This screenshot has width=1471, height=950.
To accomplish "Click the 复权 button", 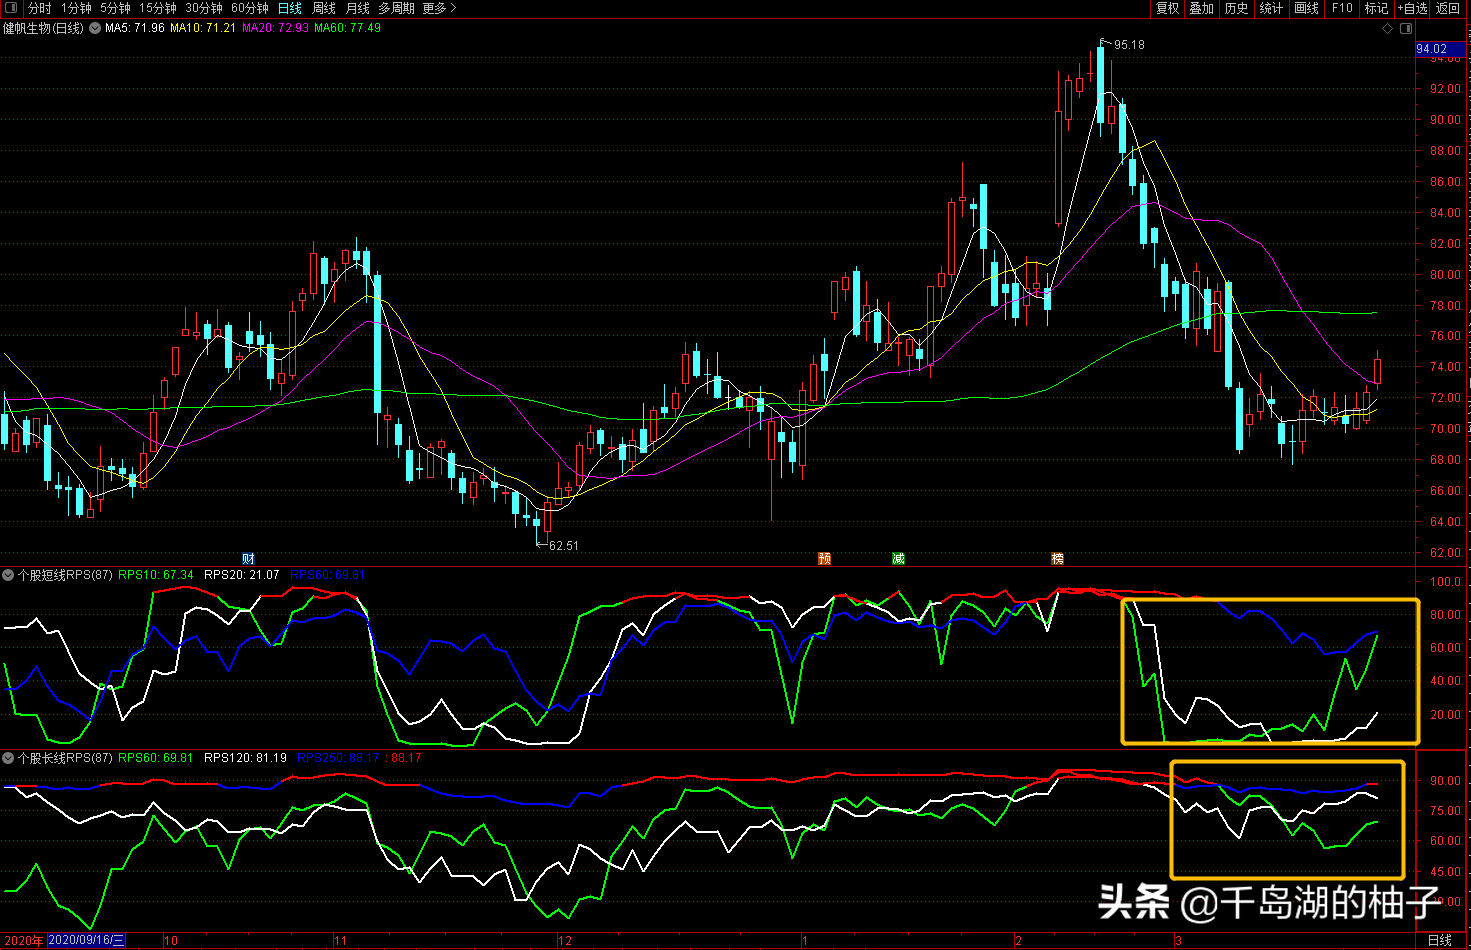I will coord(1167,8).
